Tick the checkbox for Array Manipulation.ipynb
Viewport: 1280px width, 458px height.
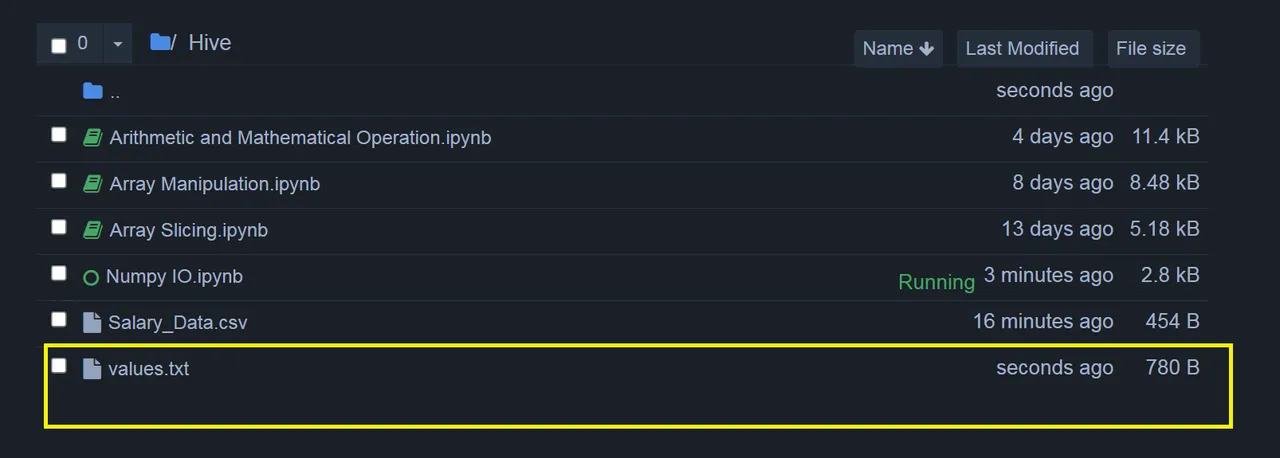[x=59, y=181]
